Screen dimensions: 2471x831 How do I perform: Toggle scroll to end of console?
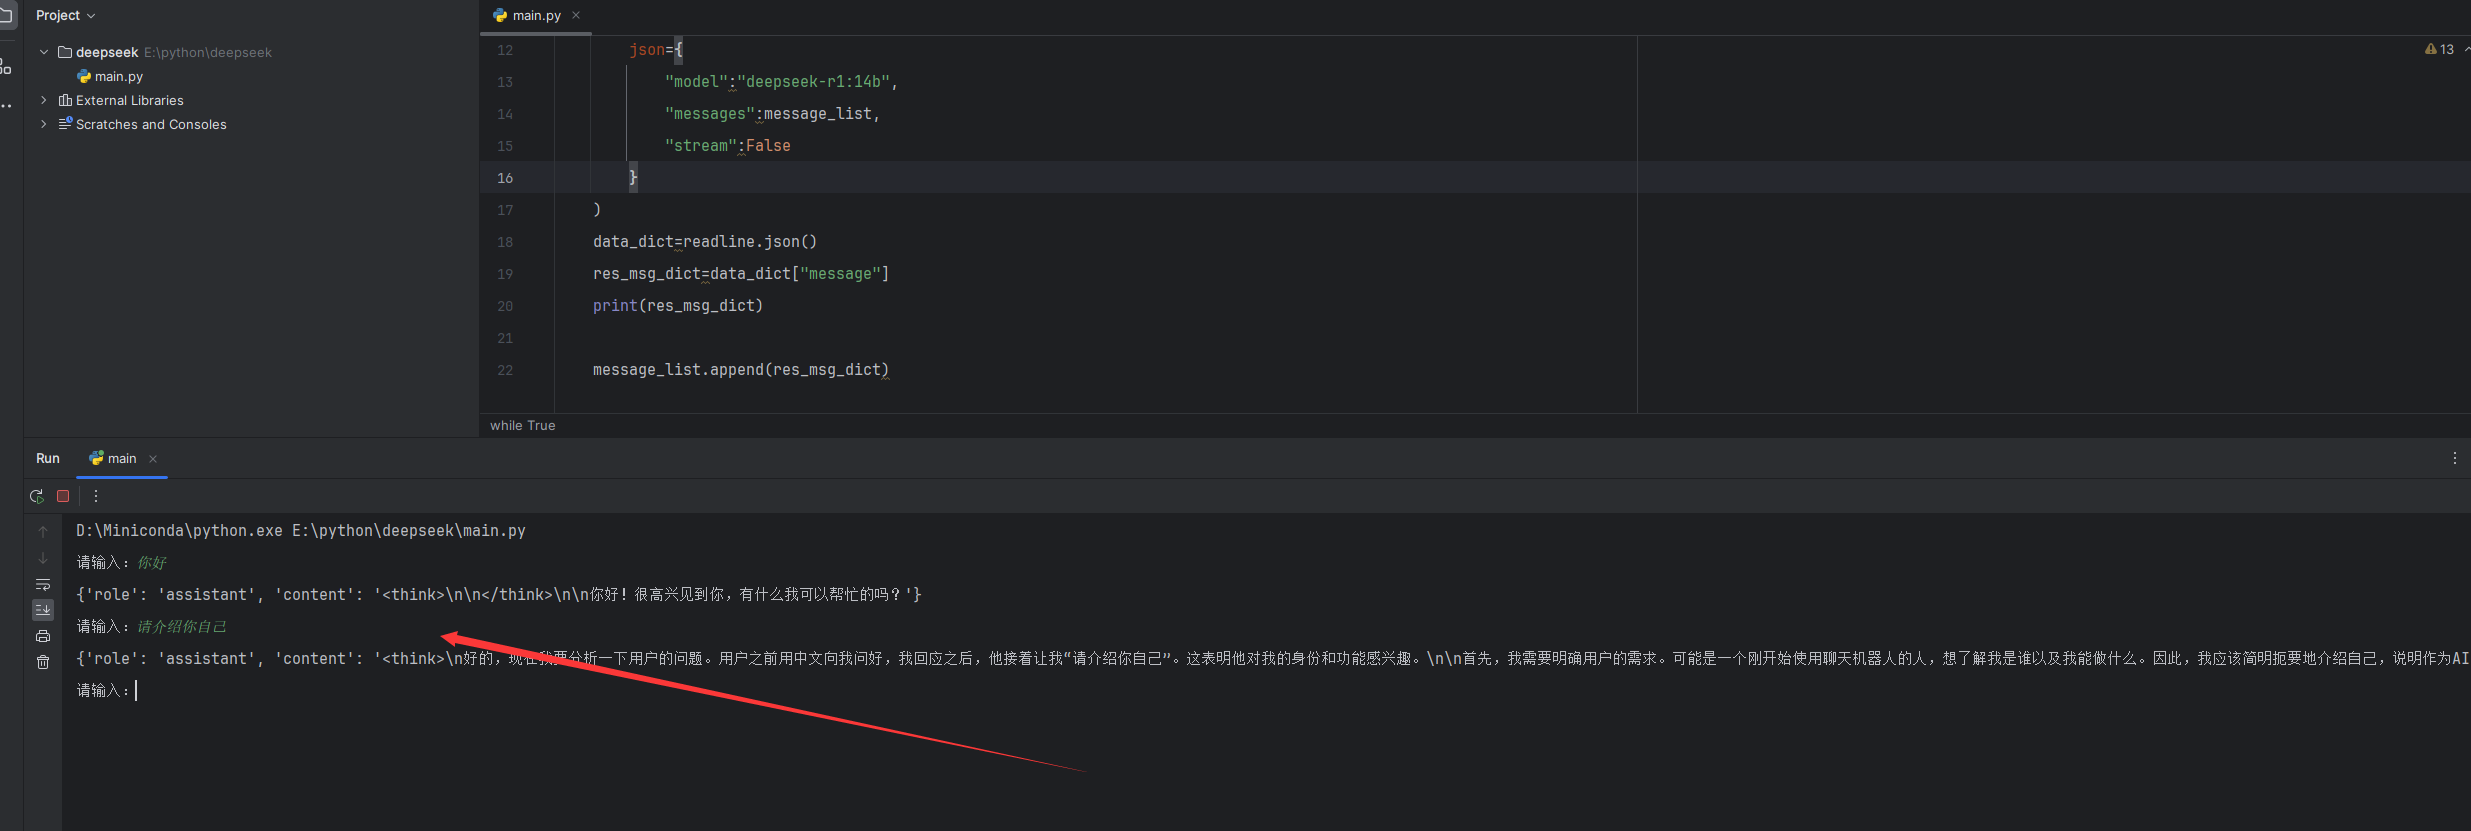click(43, 610)
